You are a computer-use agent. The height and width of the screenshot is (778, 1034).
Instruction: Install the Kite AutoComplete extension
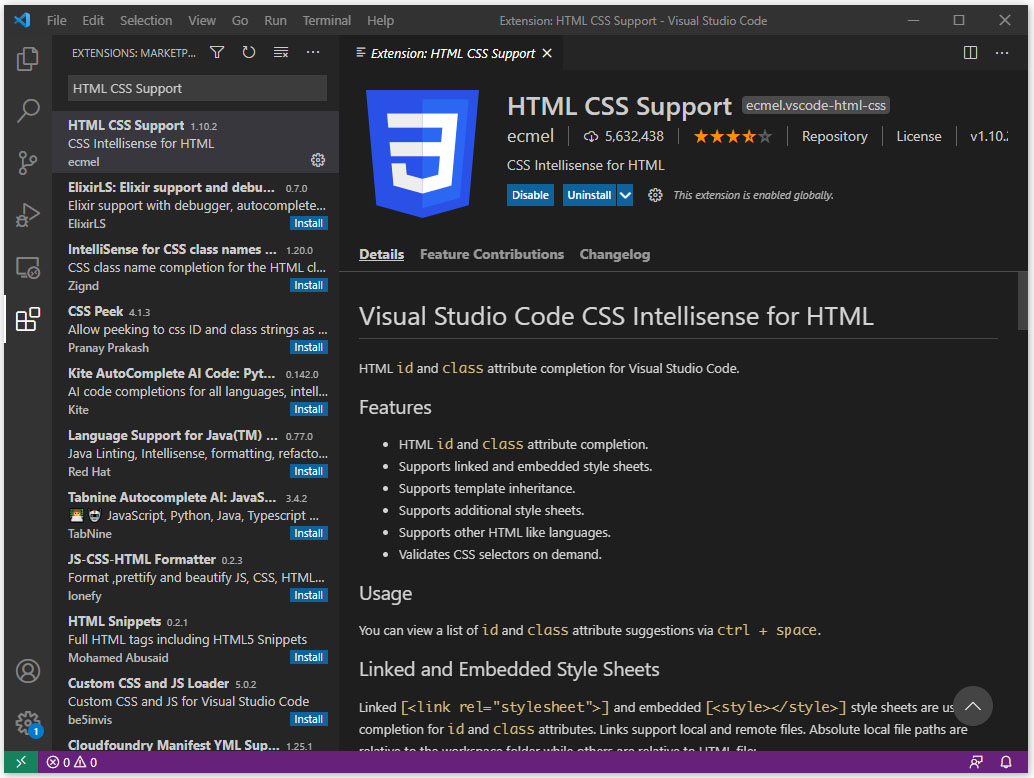[309, 409]
